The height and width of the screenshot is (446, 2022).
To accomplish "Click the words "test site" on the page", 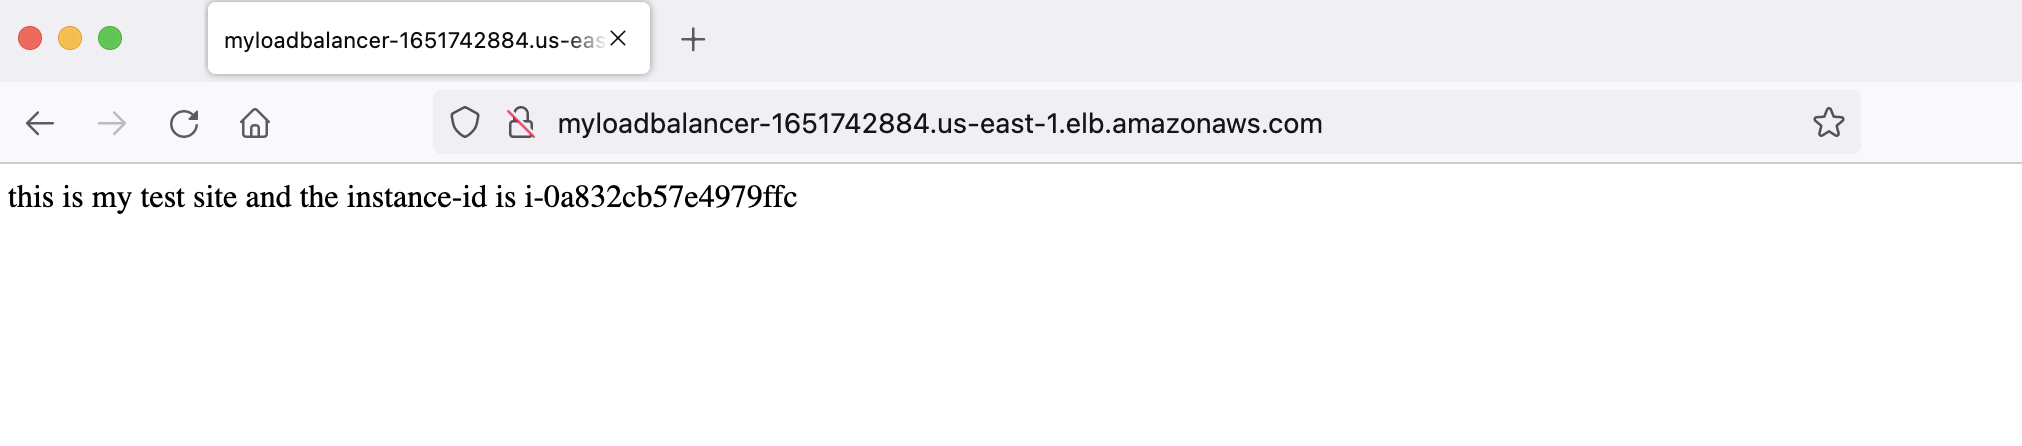I will point(188,197).
